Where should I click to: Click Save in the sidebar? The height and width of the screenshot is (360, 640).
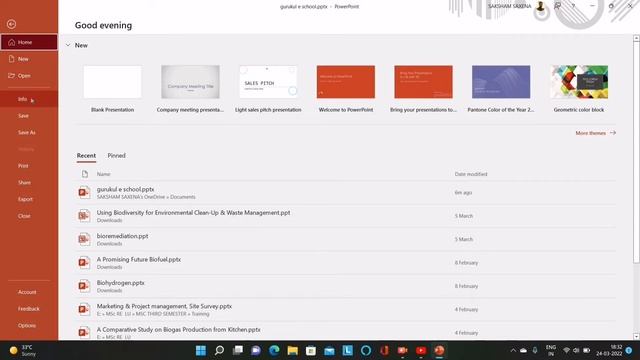(x=29, y=116)
